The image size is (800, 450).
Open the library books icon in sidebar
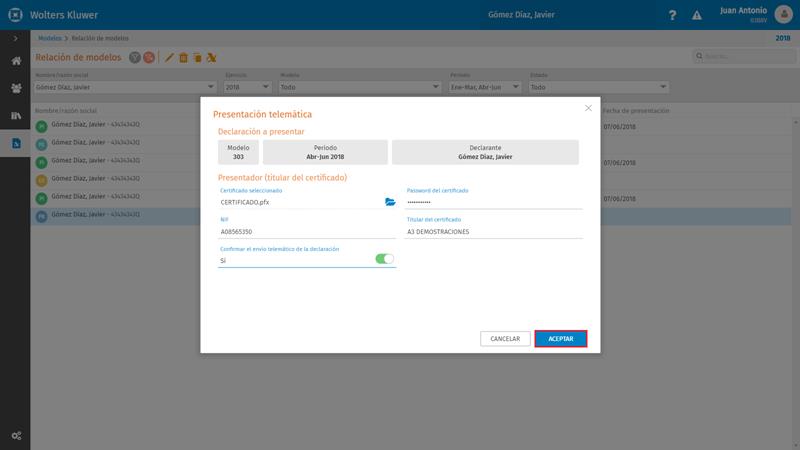(16, 116)
